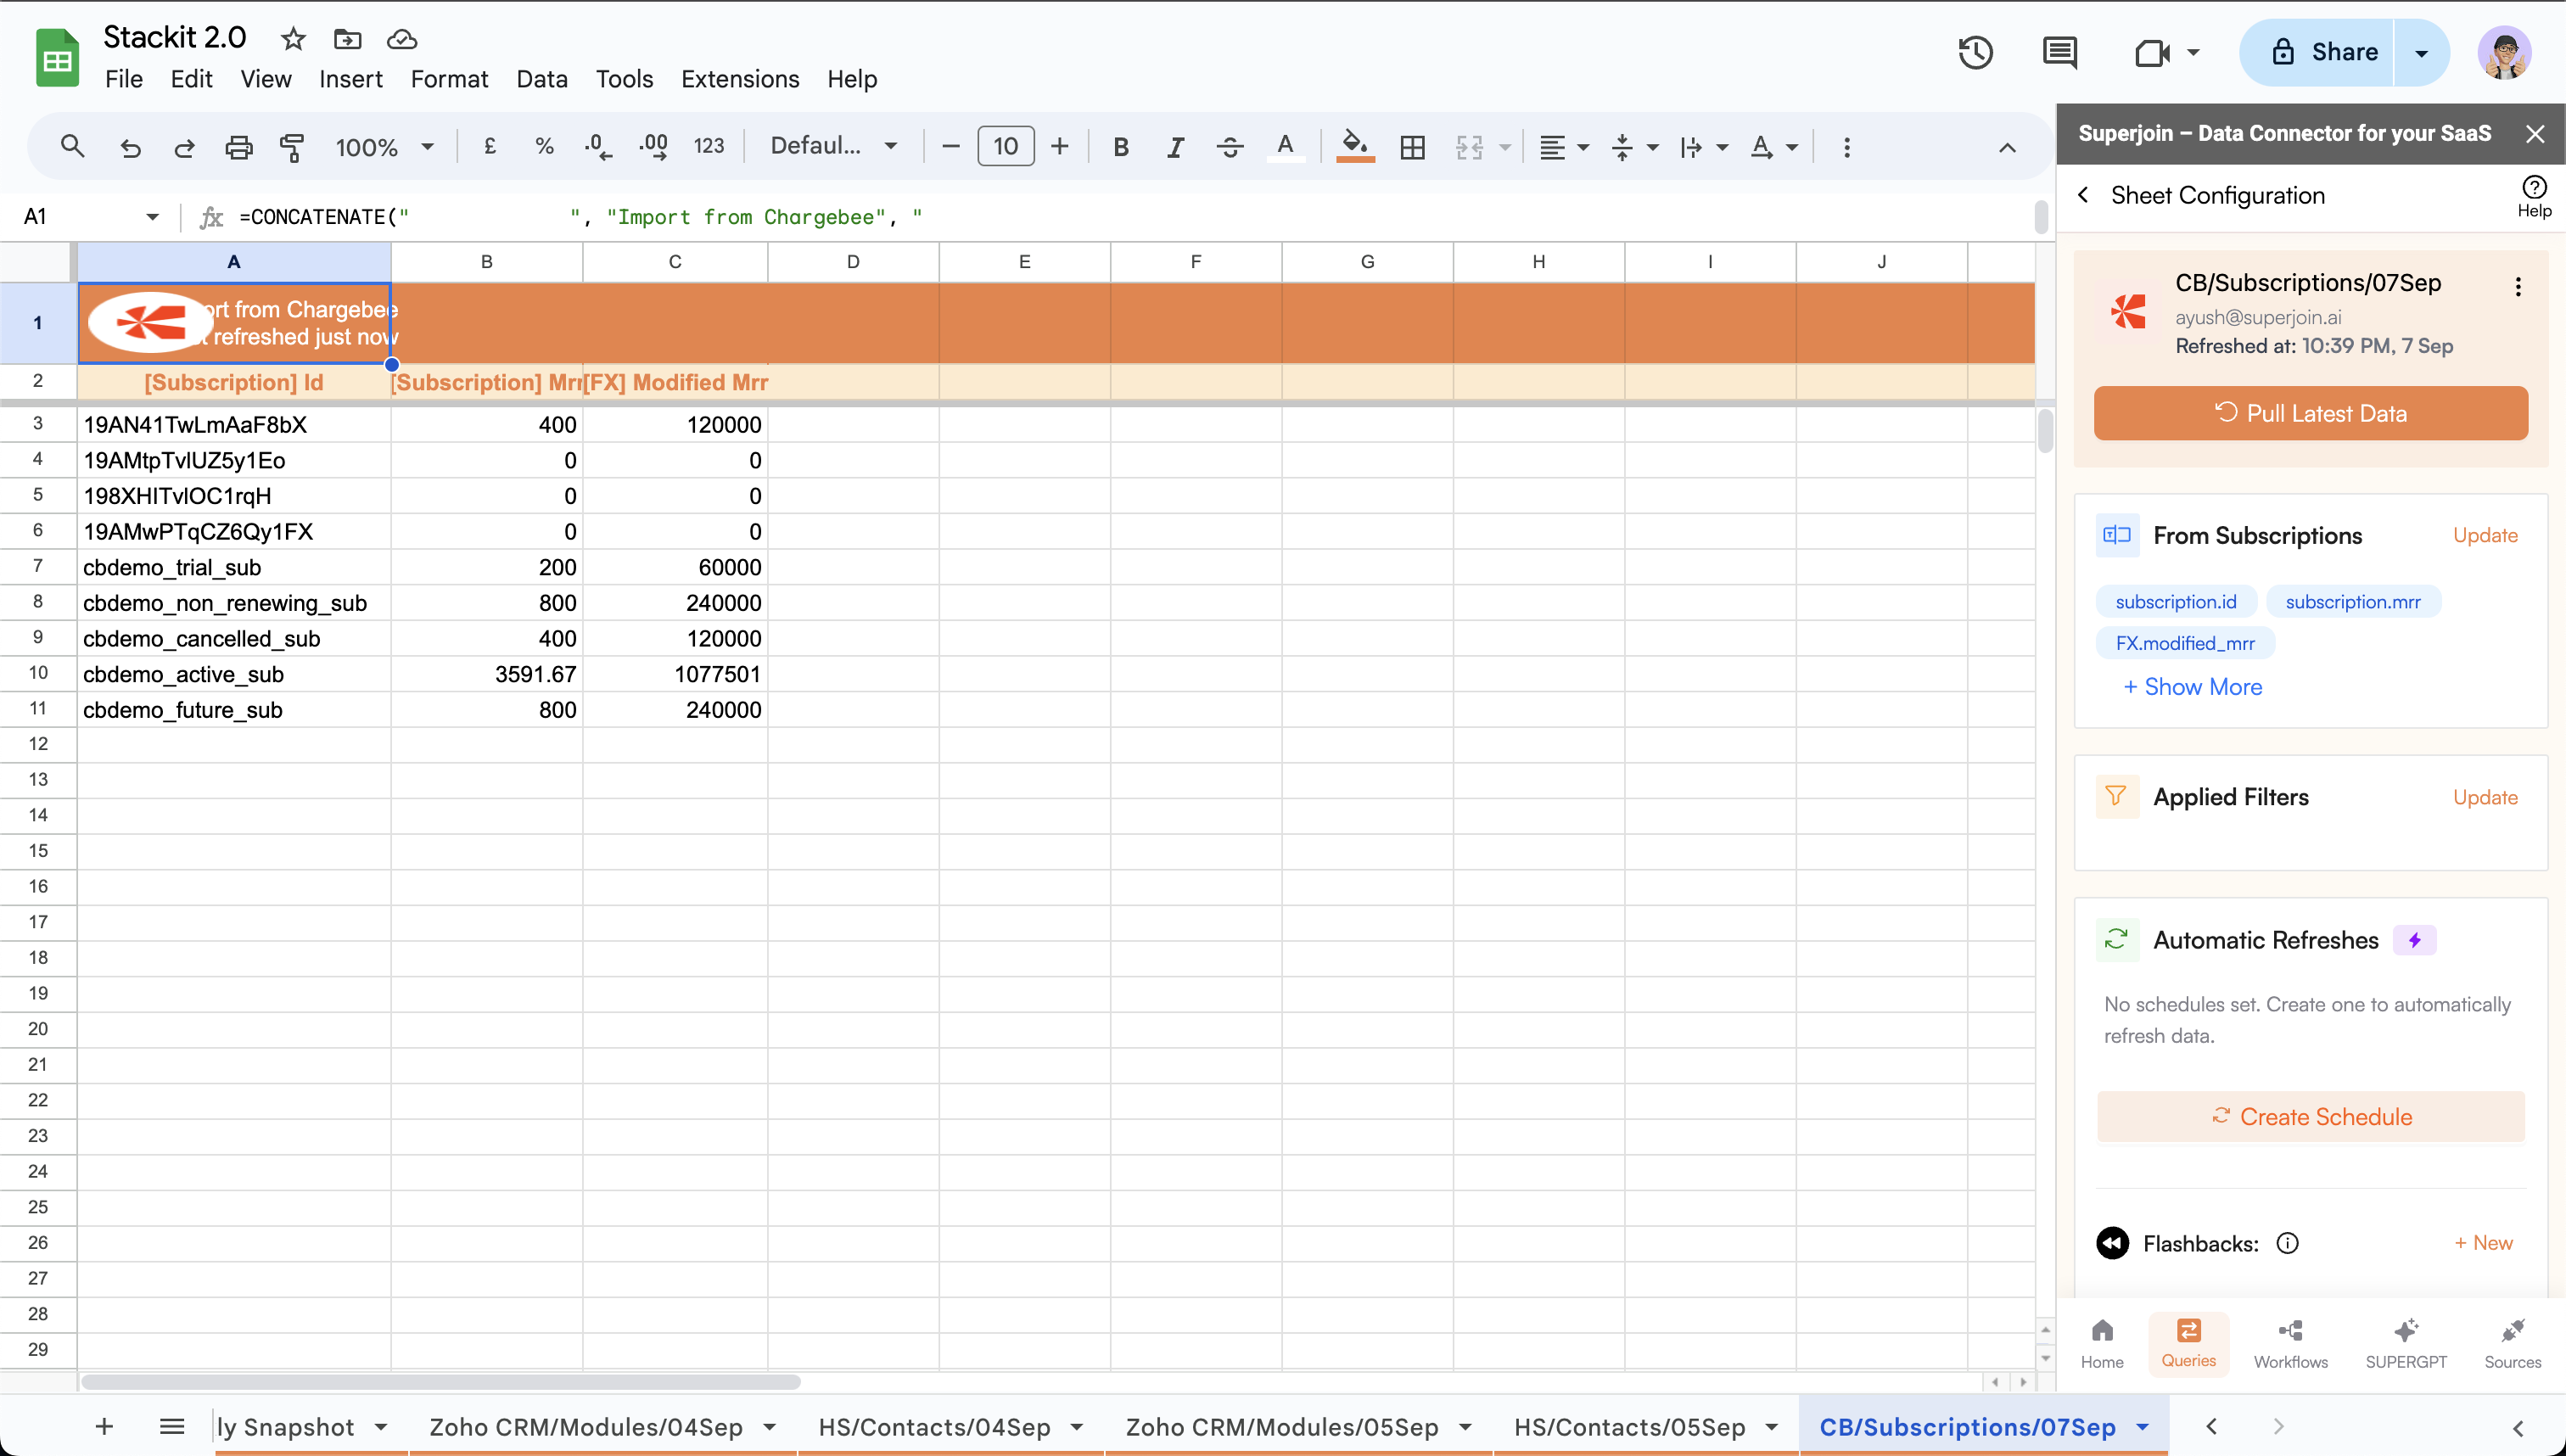Open the Default font dropdown
2566x1456 pixels.
(x=832, y=146)
